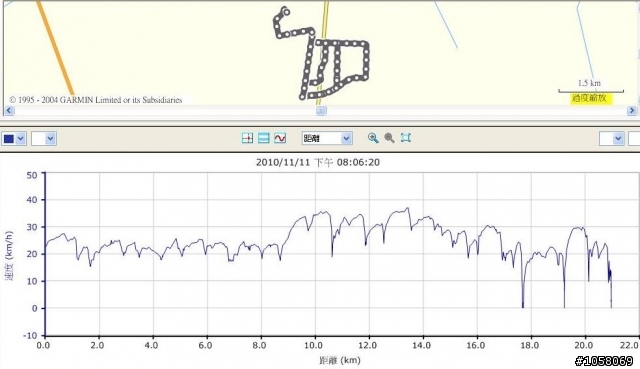Click the map horizontal scrollbar thumb
Viewport: 640px width, 369px height.
click(x=321, y=111)
